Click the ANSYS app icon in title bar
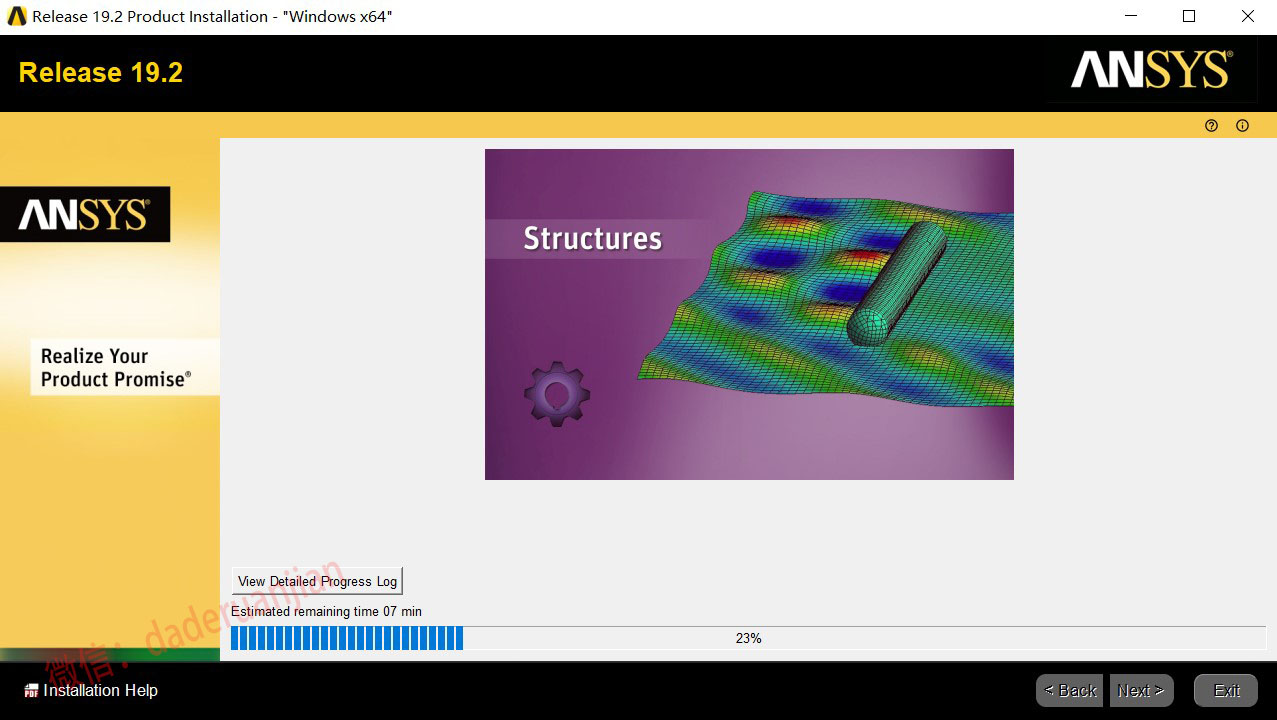1277x720 pixels. (17, 16)
